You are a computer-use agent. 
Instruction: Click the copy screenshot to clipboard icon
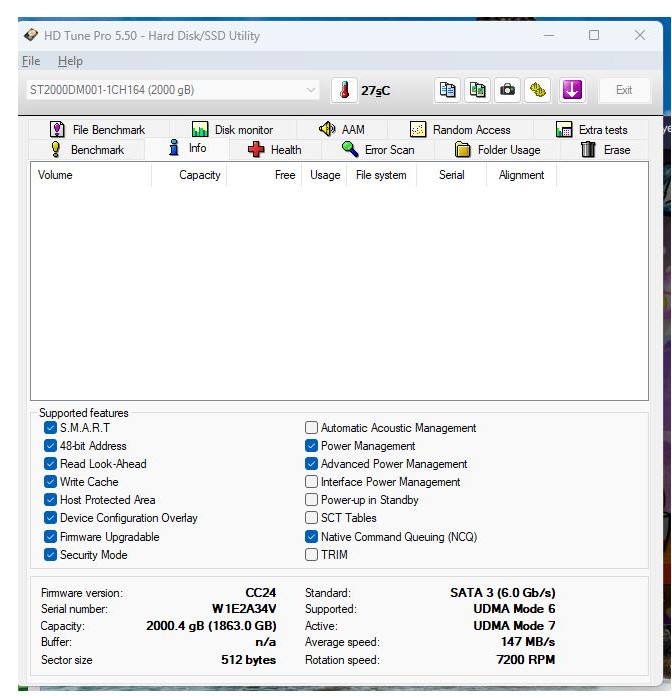[478, 90]
